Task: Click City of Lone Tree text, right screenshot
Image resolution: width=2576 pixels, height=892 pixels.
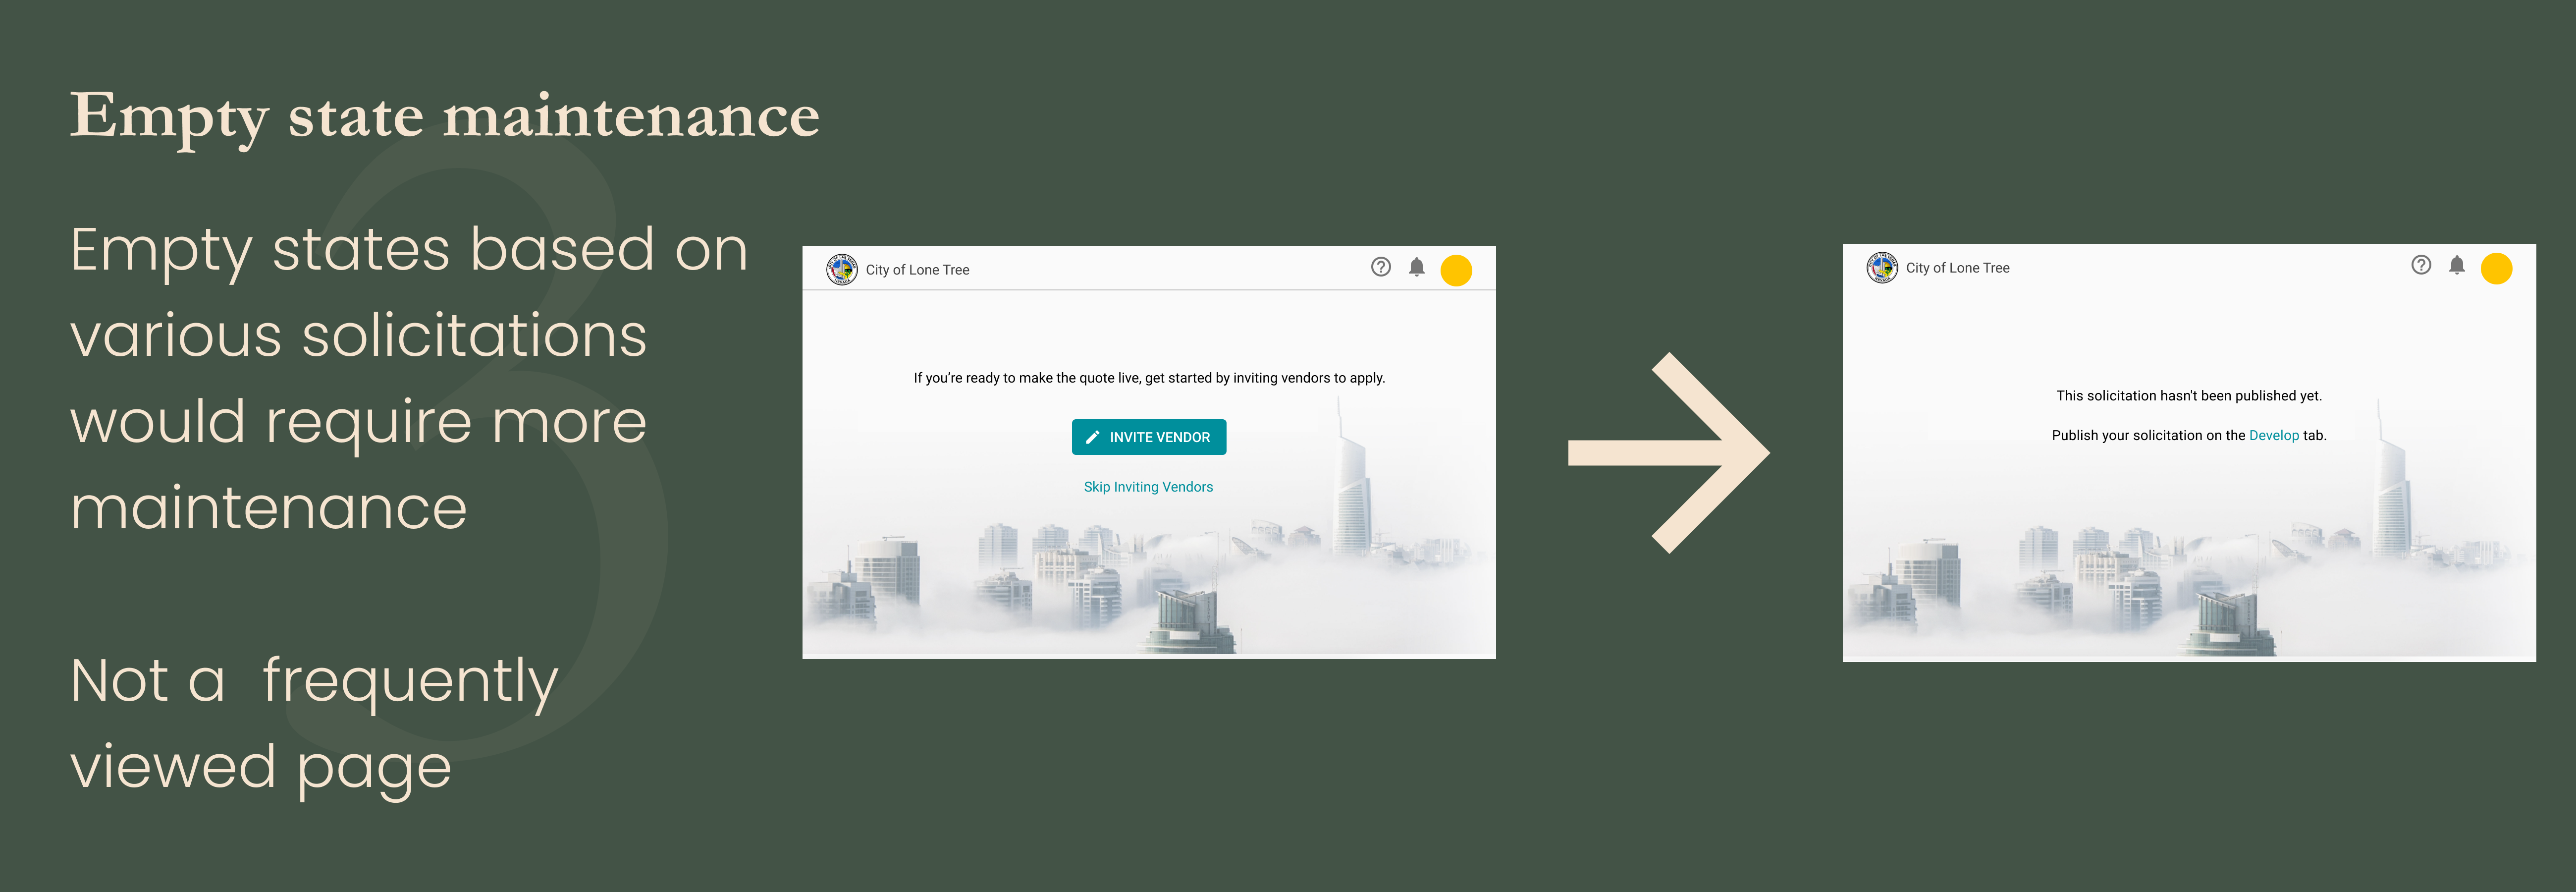Action: click(x=1957, y=268)
